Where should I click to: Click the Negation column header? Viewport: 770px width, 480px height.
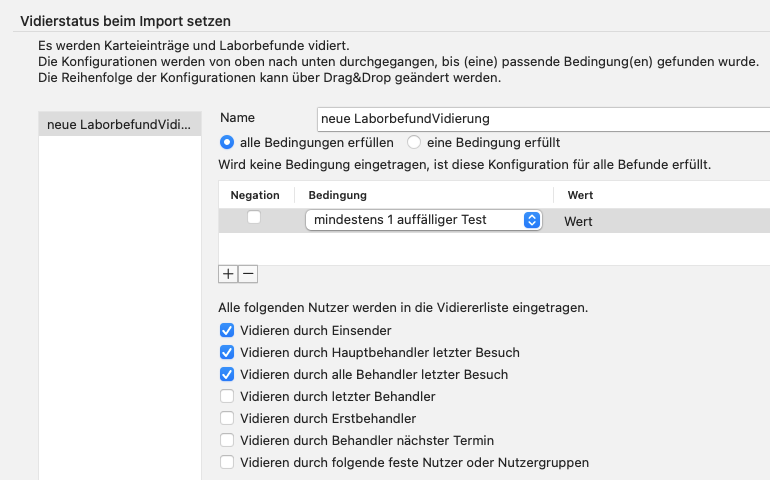tap(255, 195)
